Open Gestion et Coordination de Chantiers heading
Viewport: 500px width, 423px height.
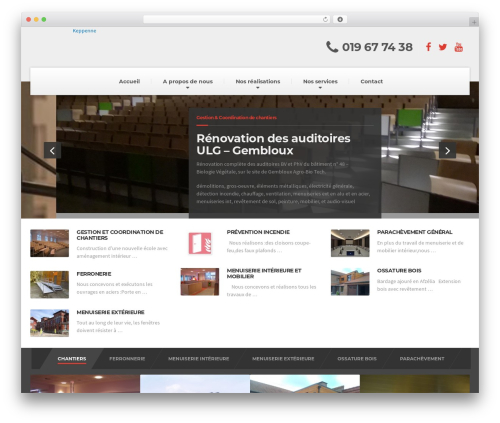click(x=120, y=235)
